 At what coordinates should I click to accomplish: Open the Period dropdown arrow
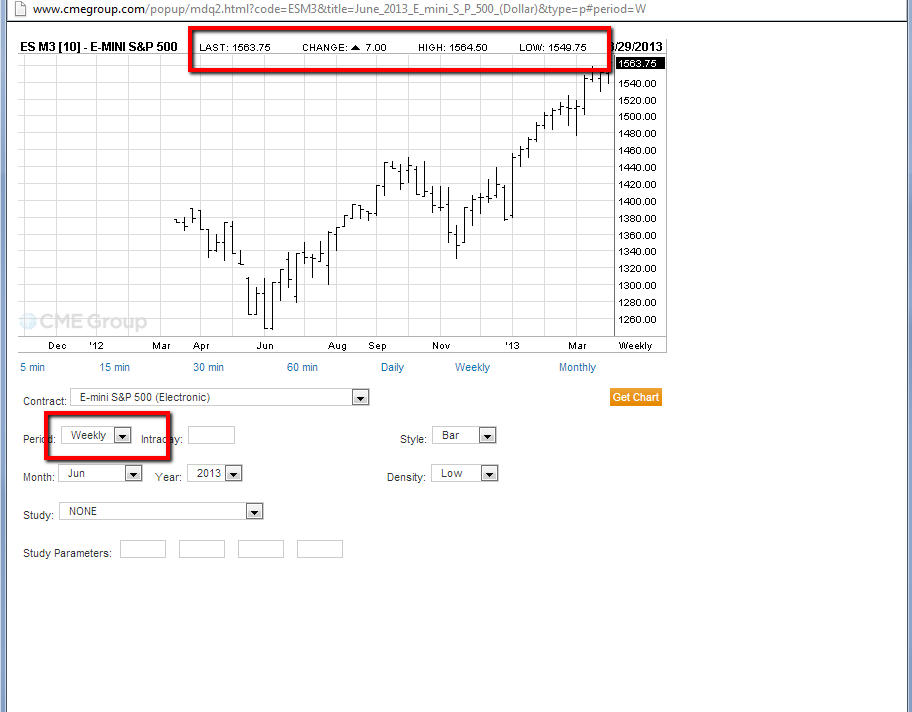point(122,436)
